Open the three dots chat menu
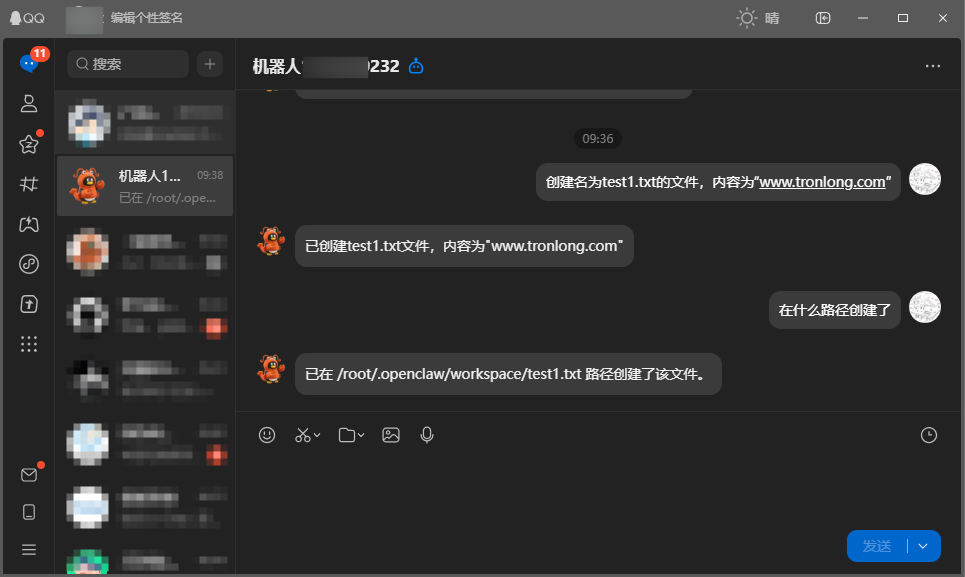The height and width of the screenshot is (577, 965). [933, 66]
